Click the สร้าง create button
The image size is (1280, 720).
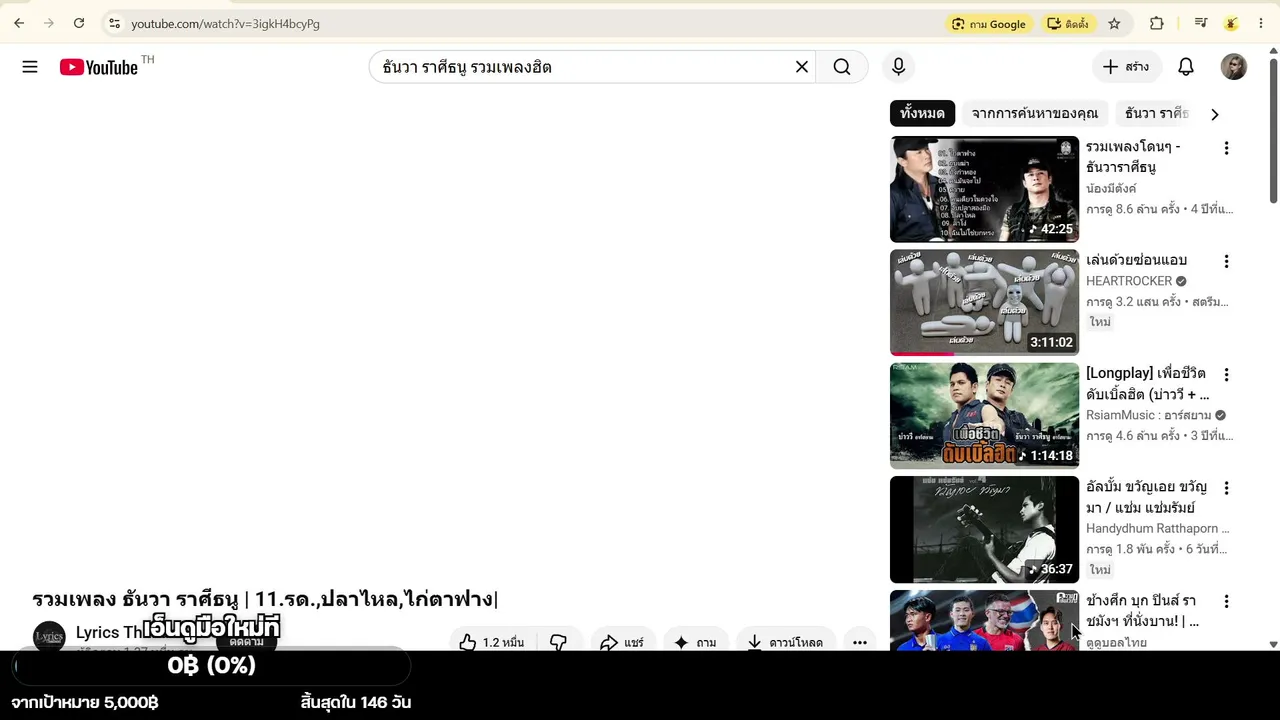pos(1126,67)
